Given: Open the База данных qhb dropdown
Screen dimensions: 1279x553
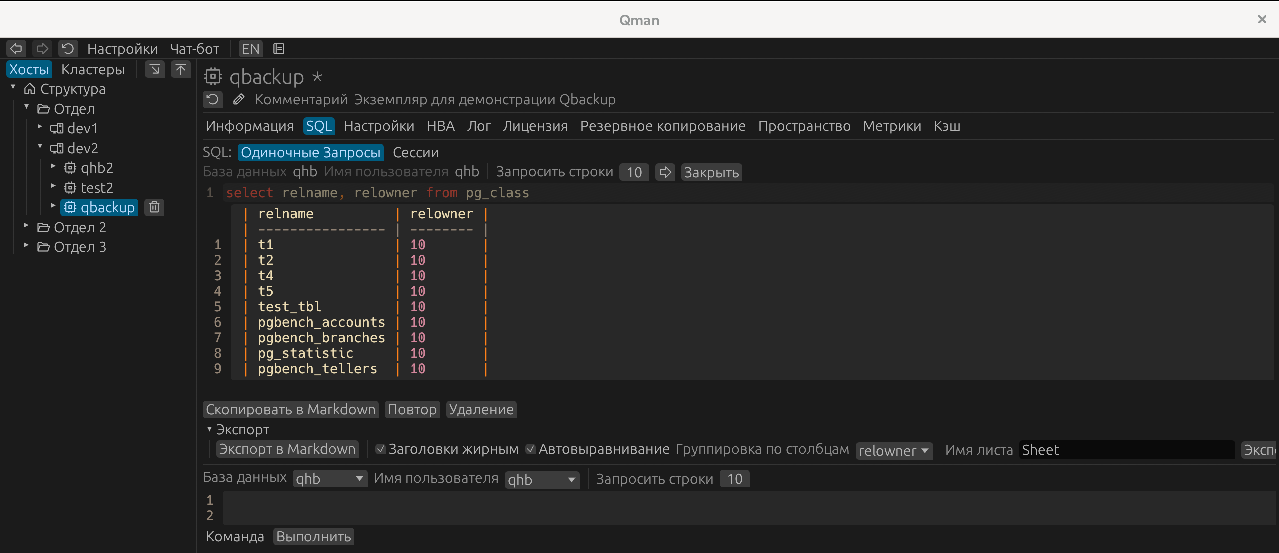Looking at the screenshot, I should click(x=331, y=479).
